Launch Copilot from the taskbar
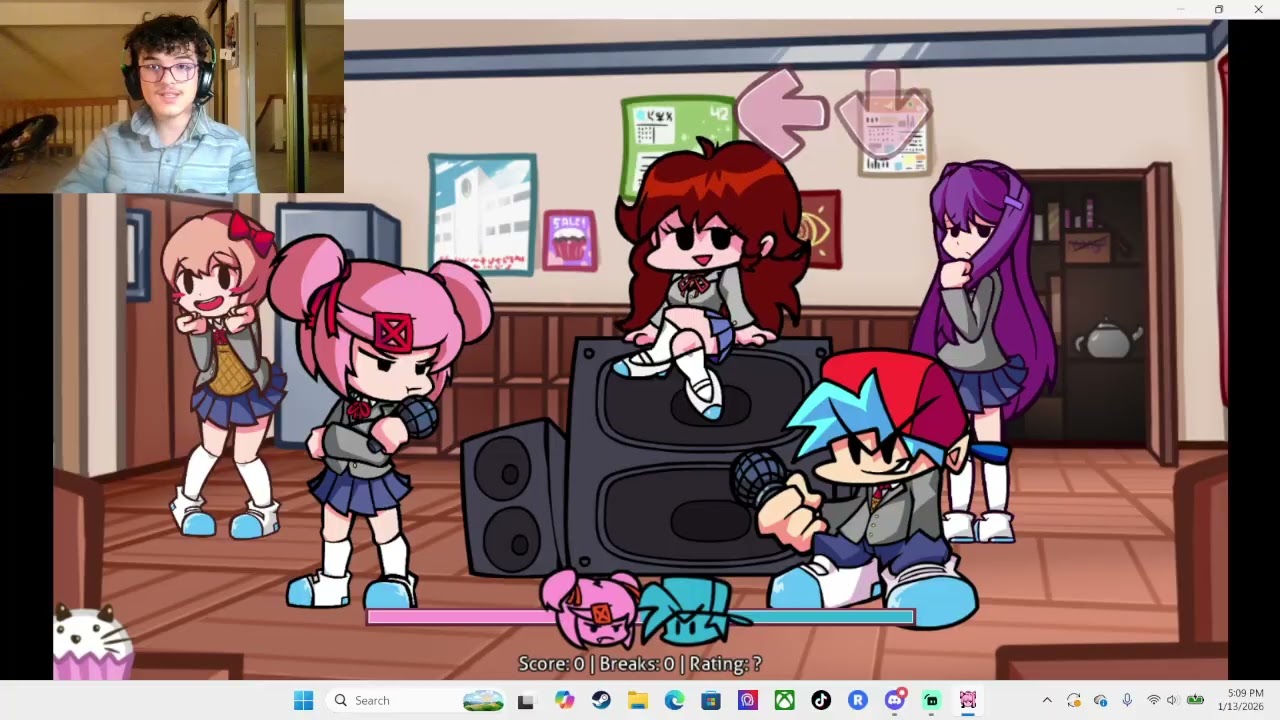 coord(565,701)
